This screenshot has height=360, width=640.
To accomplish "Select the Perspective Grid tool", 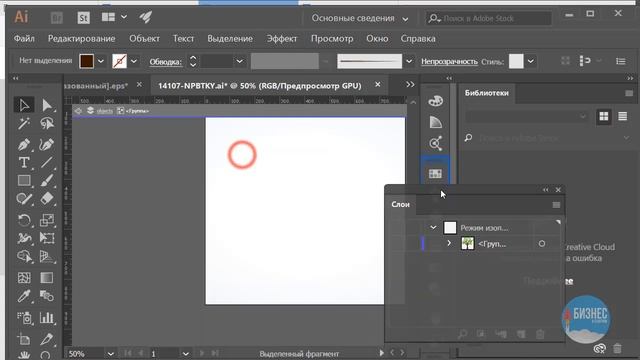I will click(47, 256).
